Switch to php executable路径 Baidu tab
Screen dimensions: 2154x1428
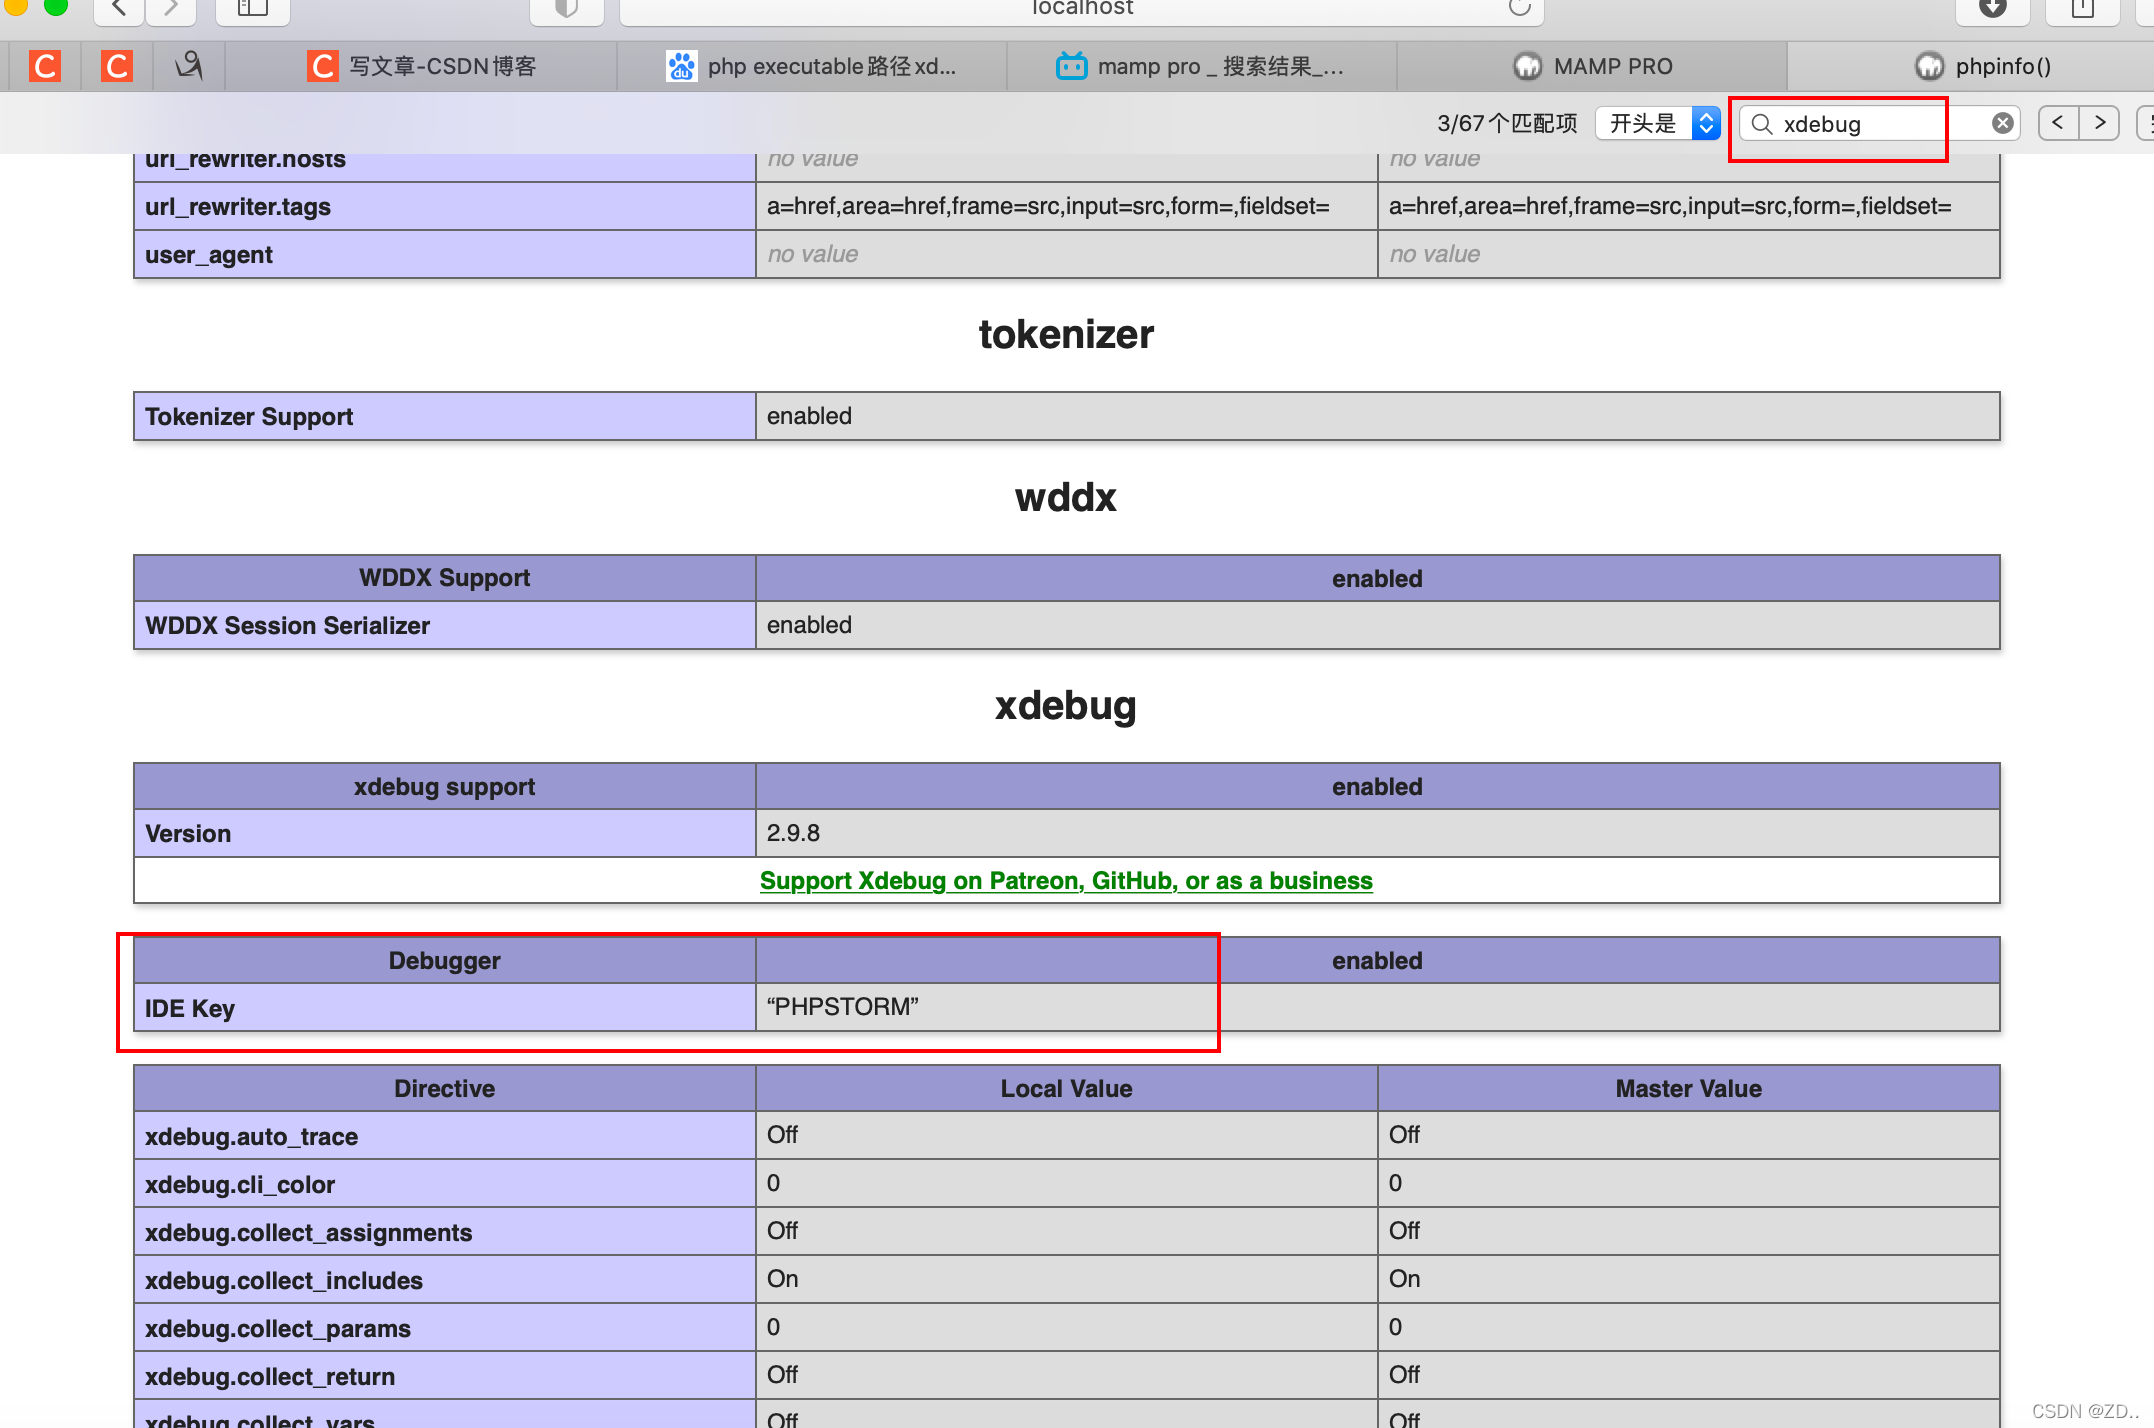coord(812,66)
